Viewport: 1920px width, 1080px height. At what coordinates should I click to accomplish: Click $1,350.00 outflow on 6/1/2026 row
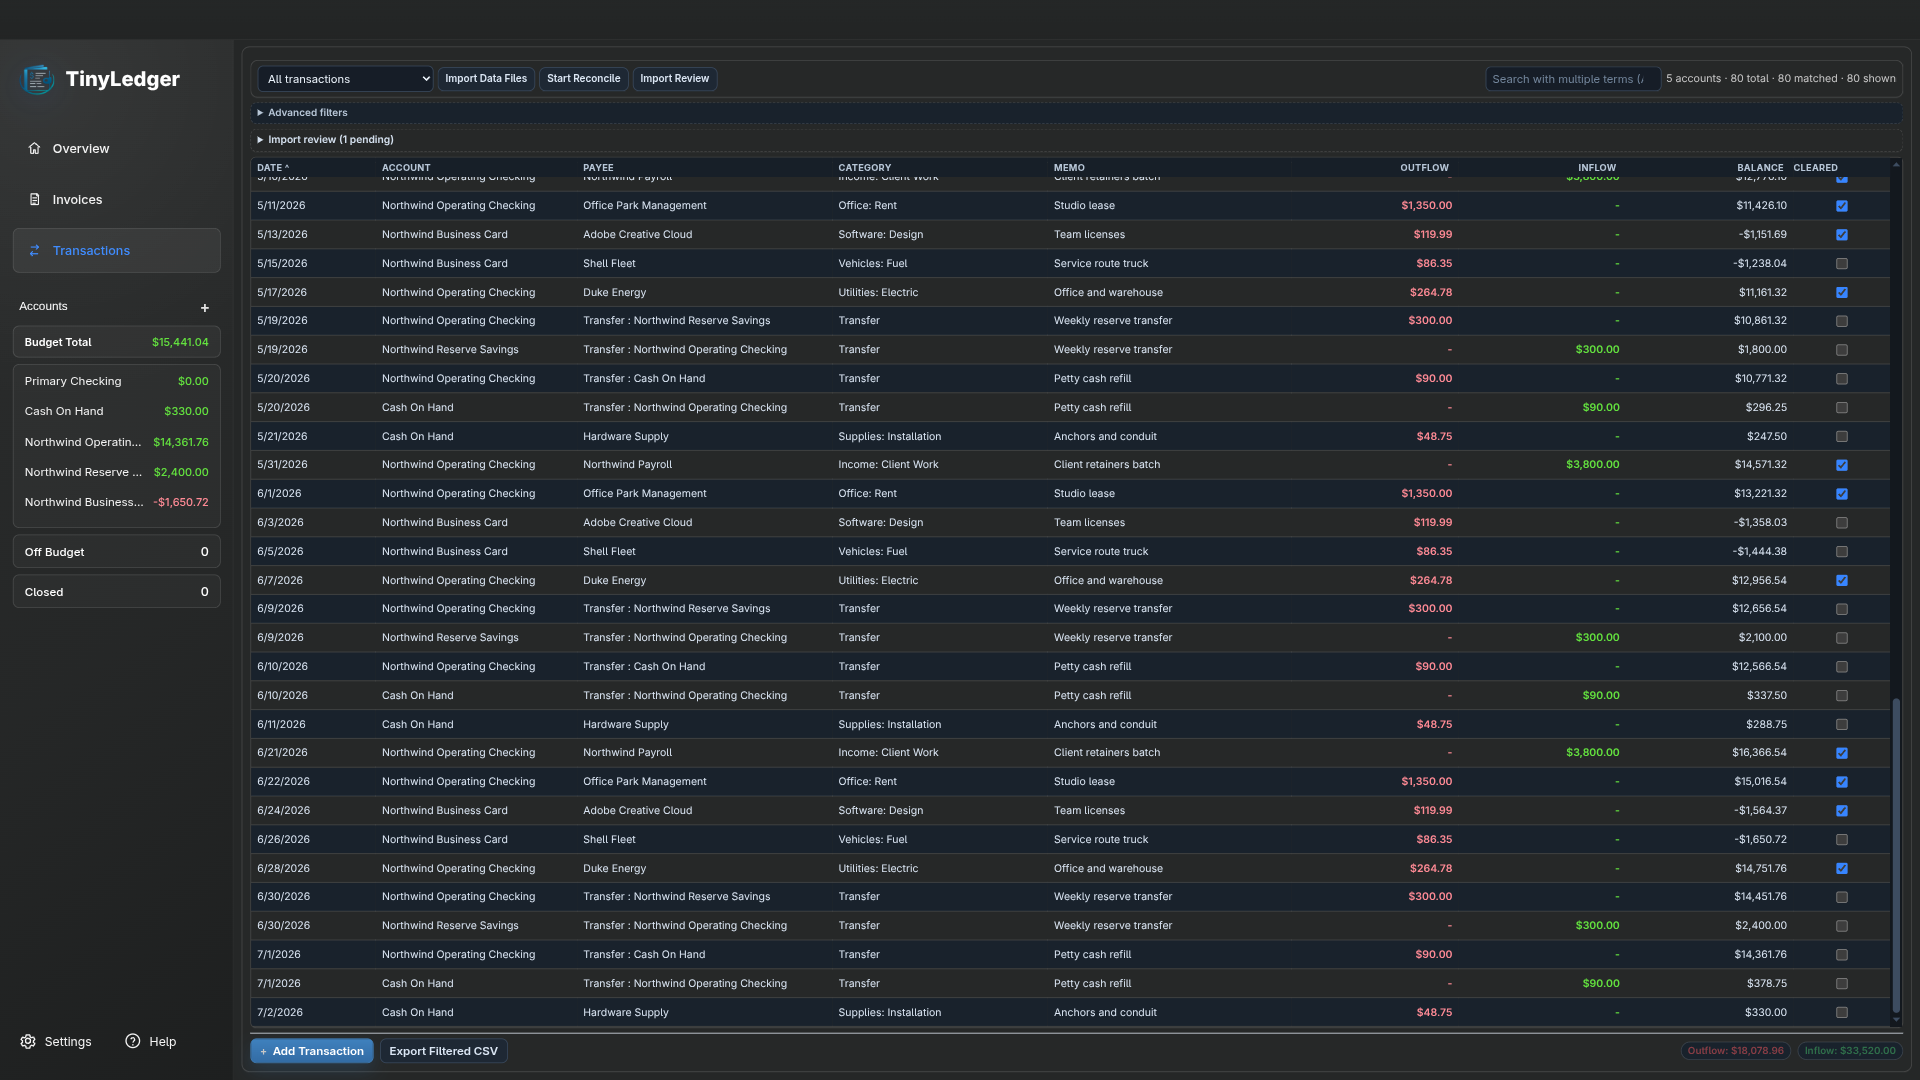tap(1426, 494)
